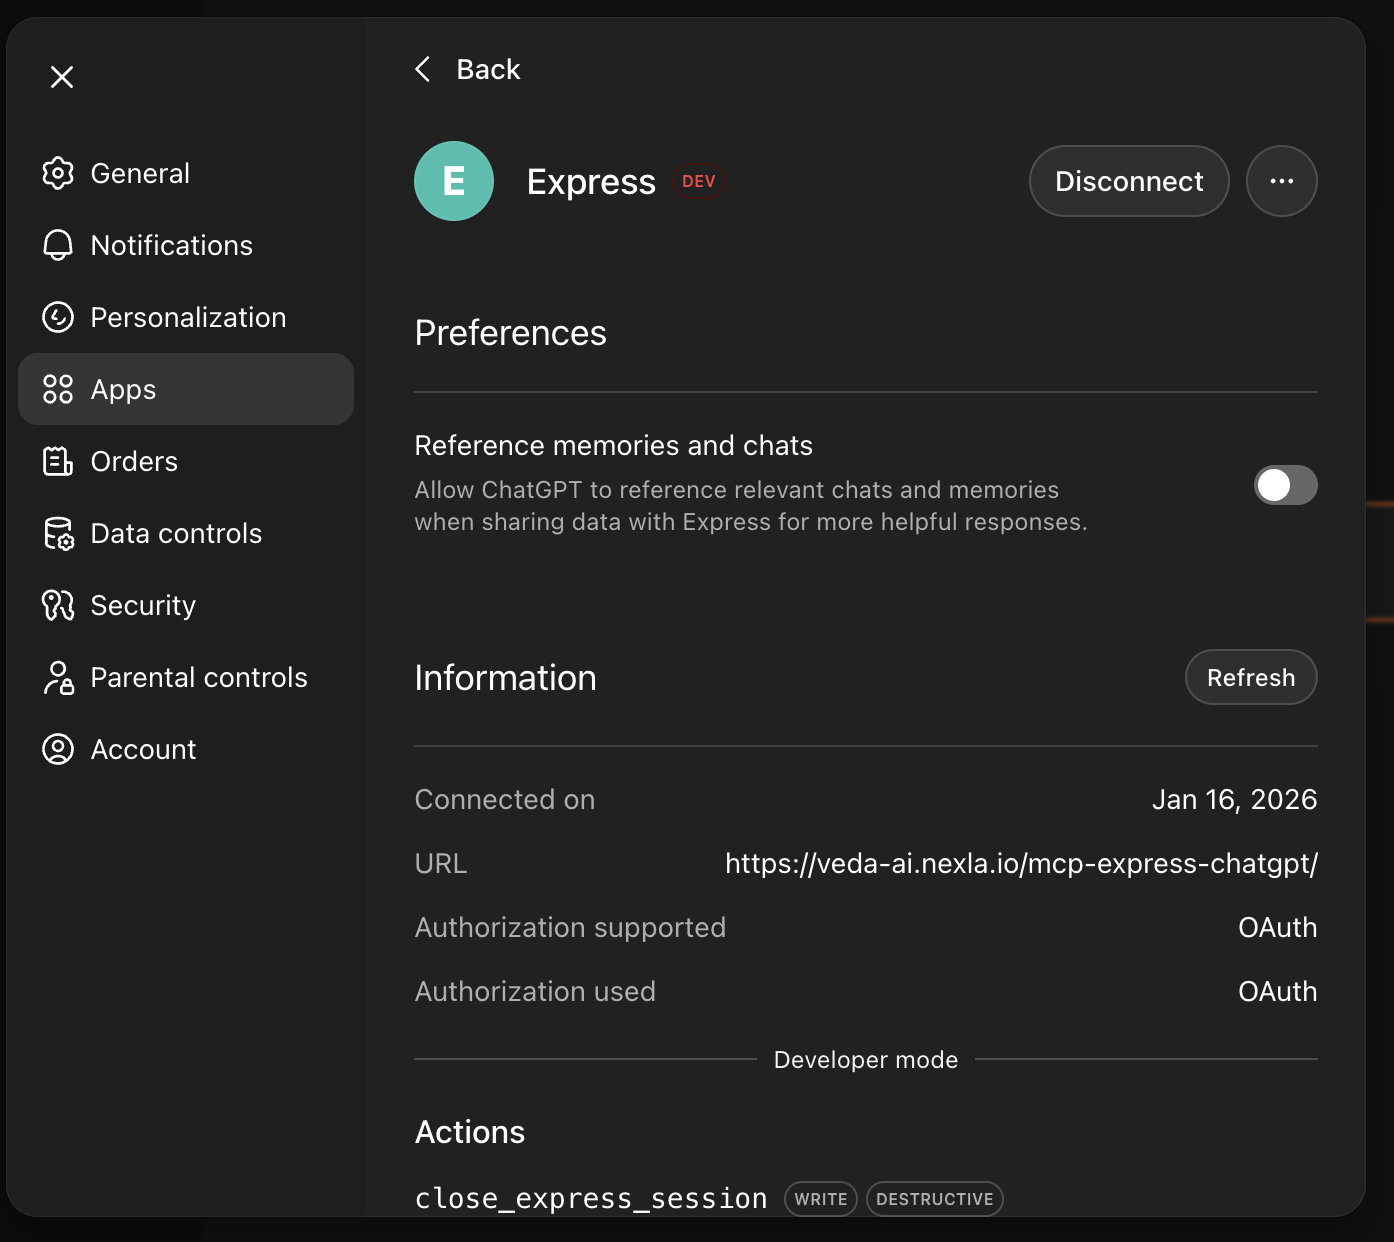This screenshot has height=1242, width=1394.
Task: Click the General gear icon
Action: 58,173
